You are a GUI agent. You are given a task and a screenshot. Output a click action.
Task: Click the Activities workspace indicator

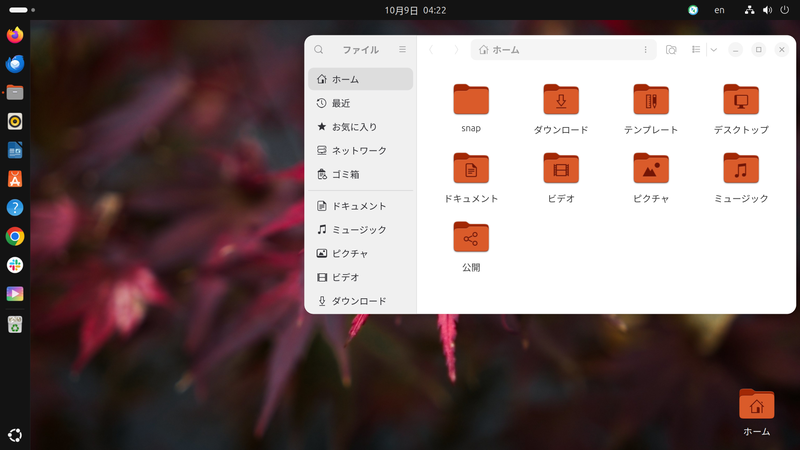pyautogui.click(x=22, y=10)
